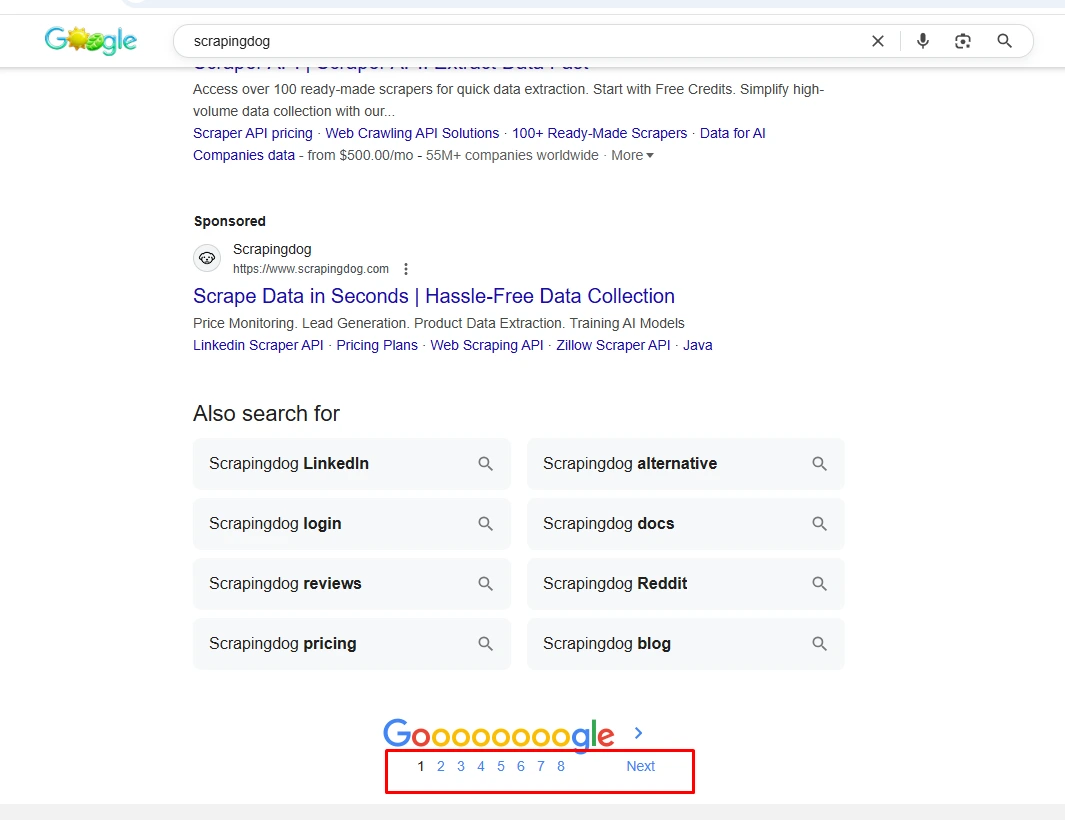Expand the More dropdown in ad

tap(632, 155)
